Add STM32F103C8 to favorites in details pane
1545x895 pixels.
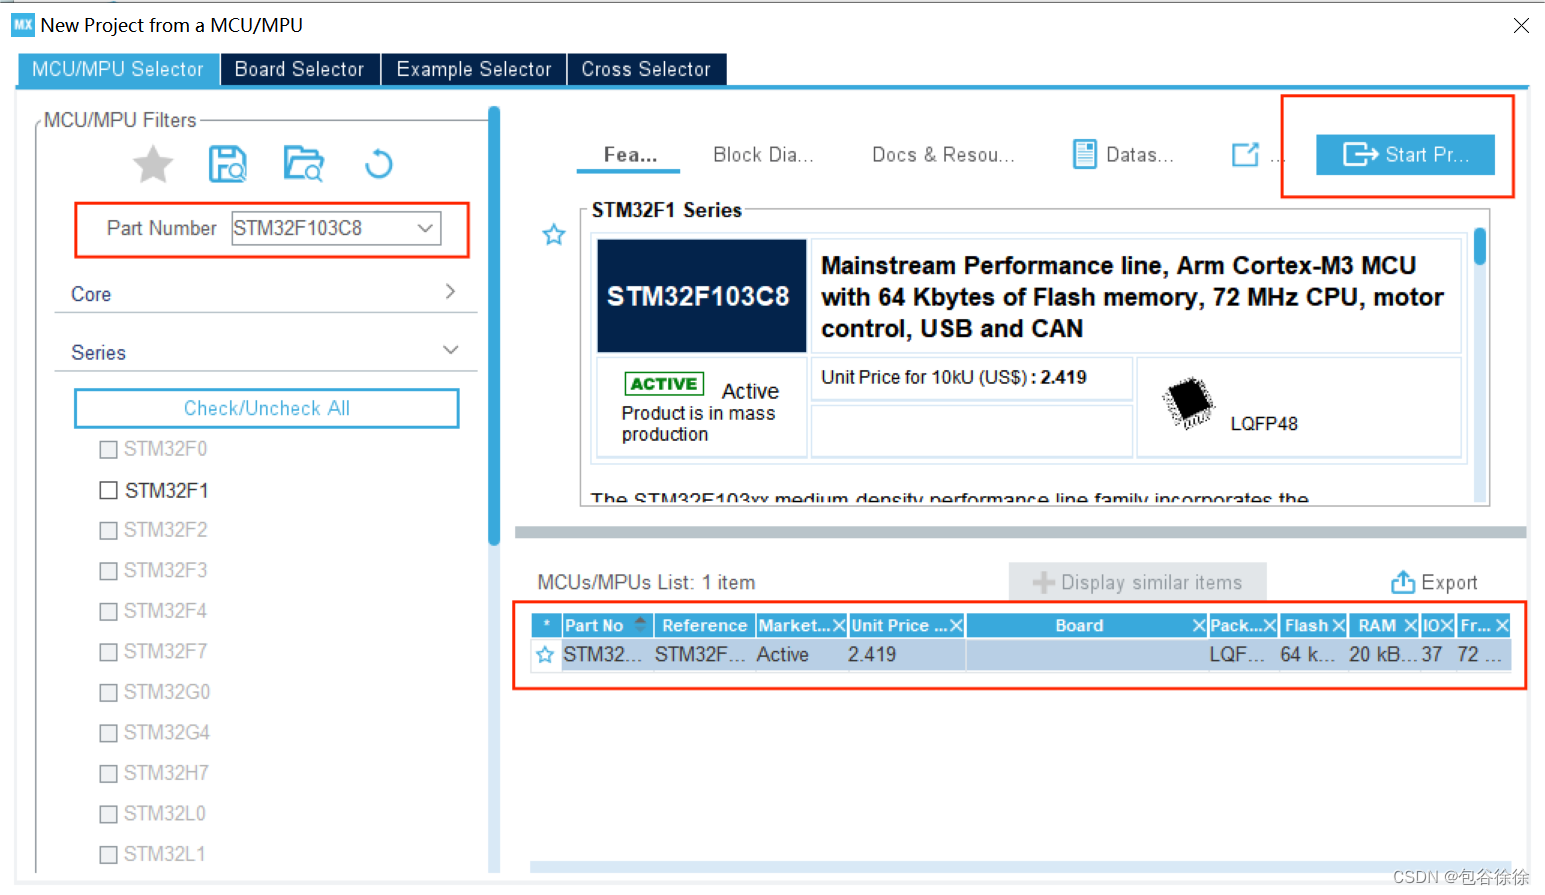[554, 235]
